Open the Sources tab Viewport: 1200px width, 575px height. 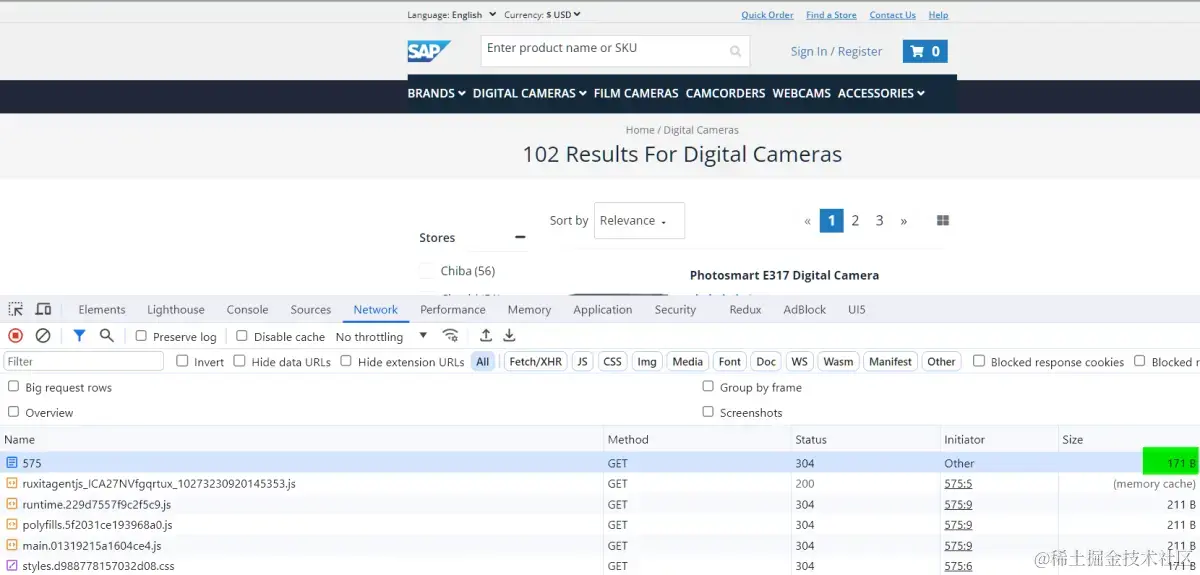click(x=311, y=310)
